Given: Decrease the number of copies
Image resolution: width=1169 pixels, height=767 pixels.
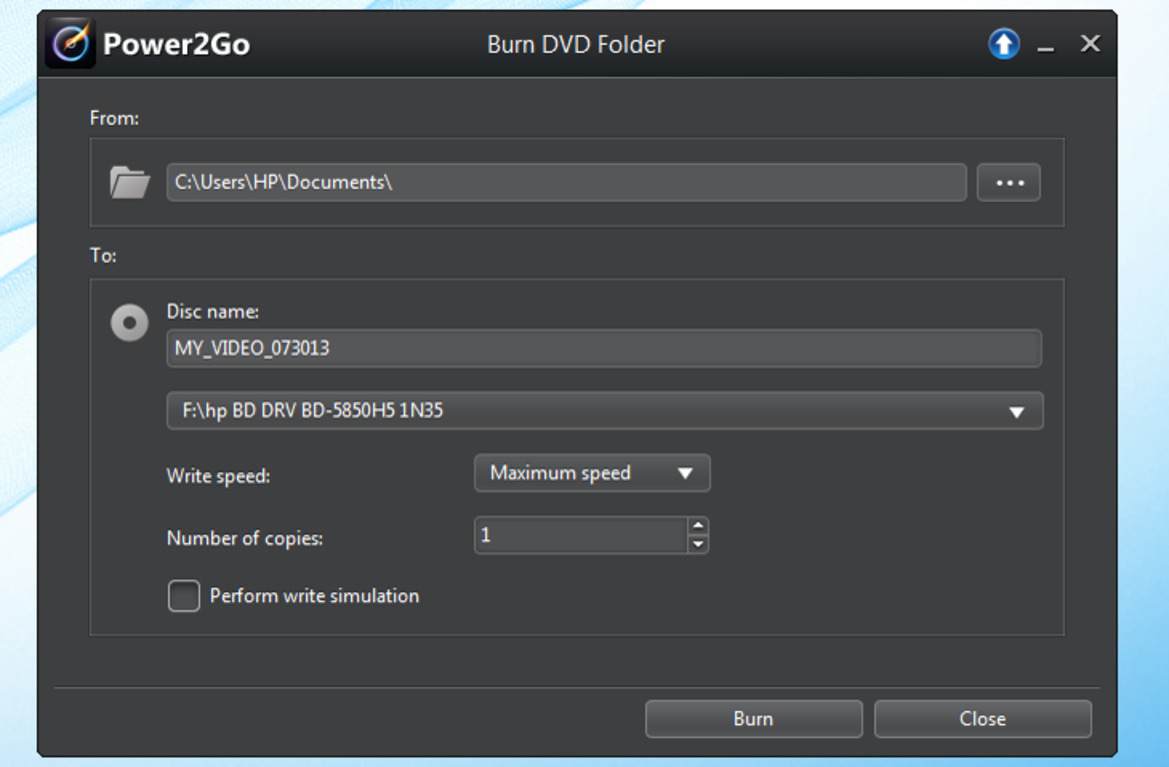Looking at the screenshot, I should (698, 544).
